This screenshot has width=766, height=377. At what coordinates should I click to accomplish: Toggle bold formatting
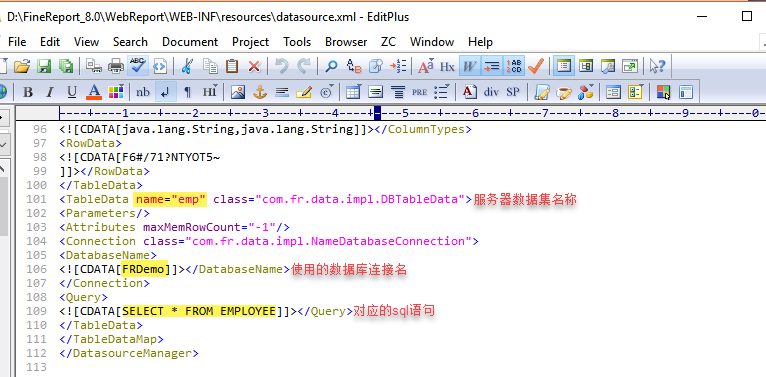coord(28,92)
